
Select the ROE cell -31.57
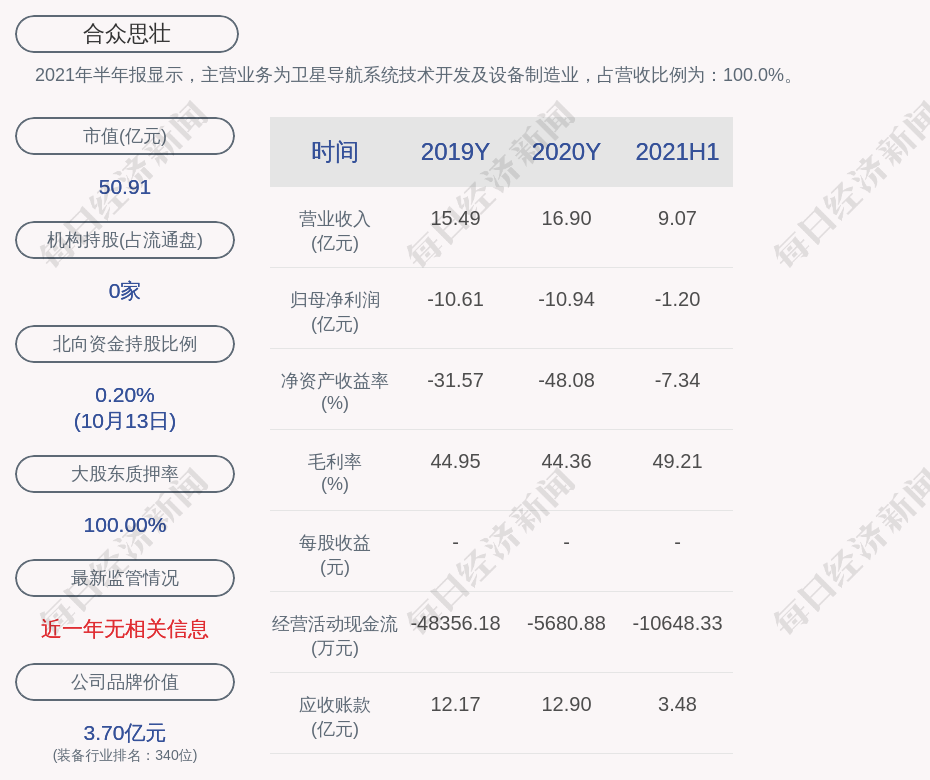point(456,380)
